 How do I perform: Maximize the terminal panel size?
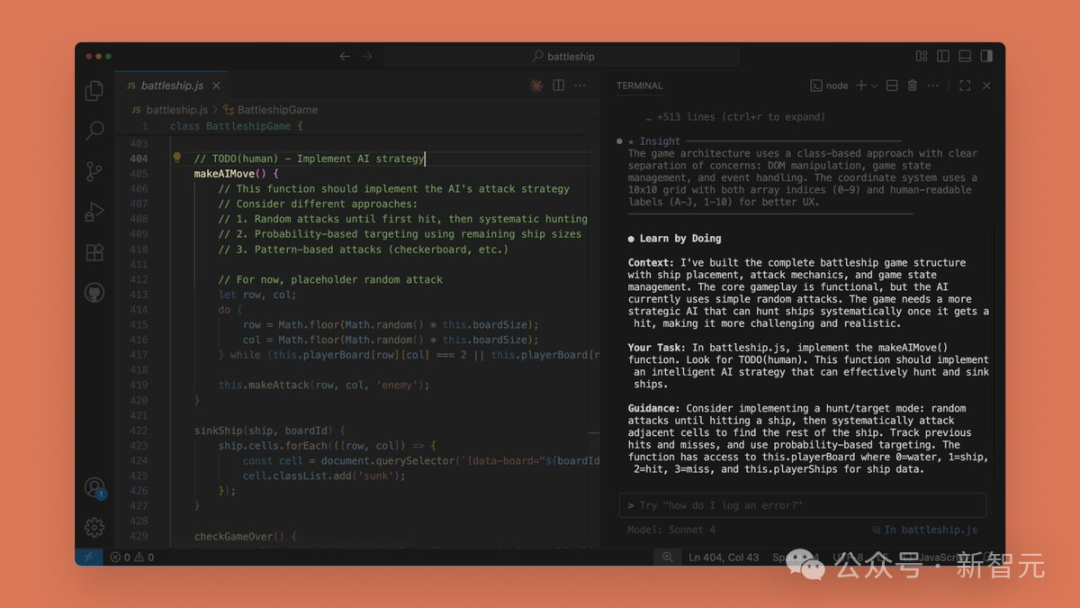pyautogui.click(x=965, y=85)
